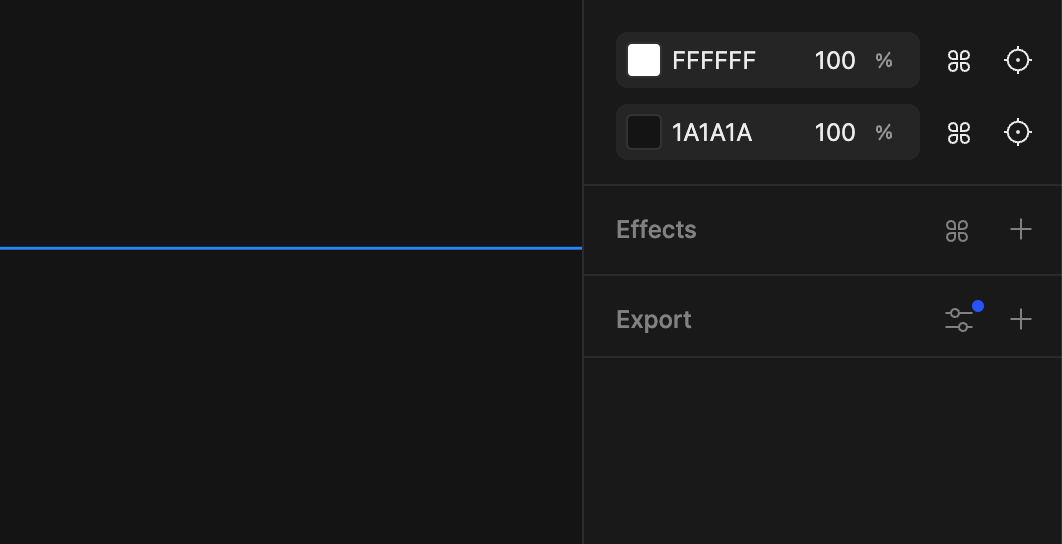
Task: Add an export setting with the plus icon
Action: tap(1020, 320)
